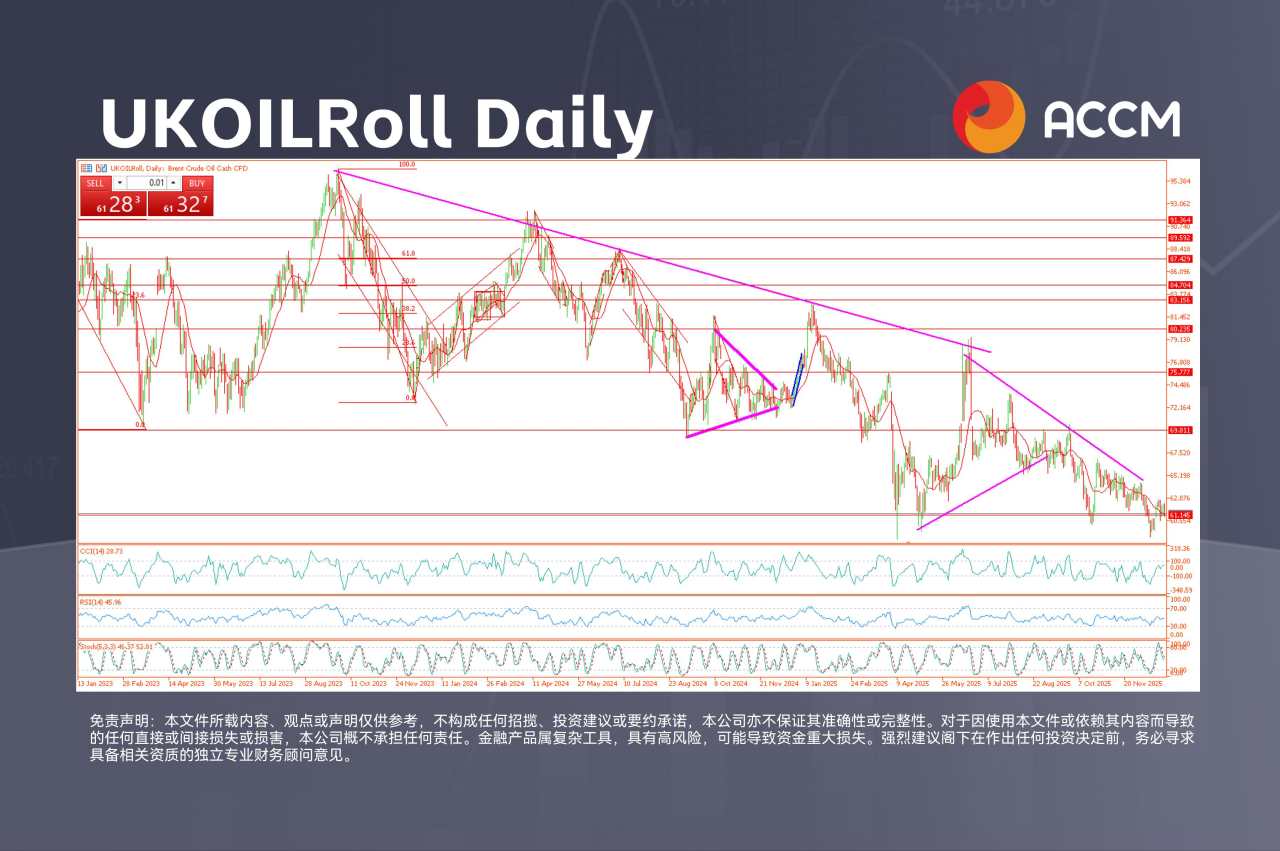1280x851 pixels.
Task: Click the 80.236 price level tag
Action: point(1180,329)
